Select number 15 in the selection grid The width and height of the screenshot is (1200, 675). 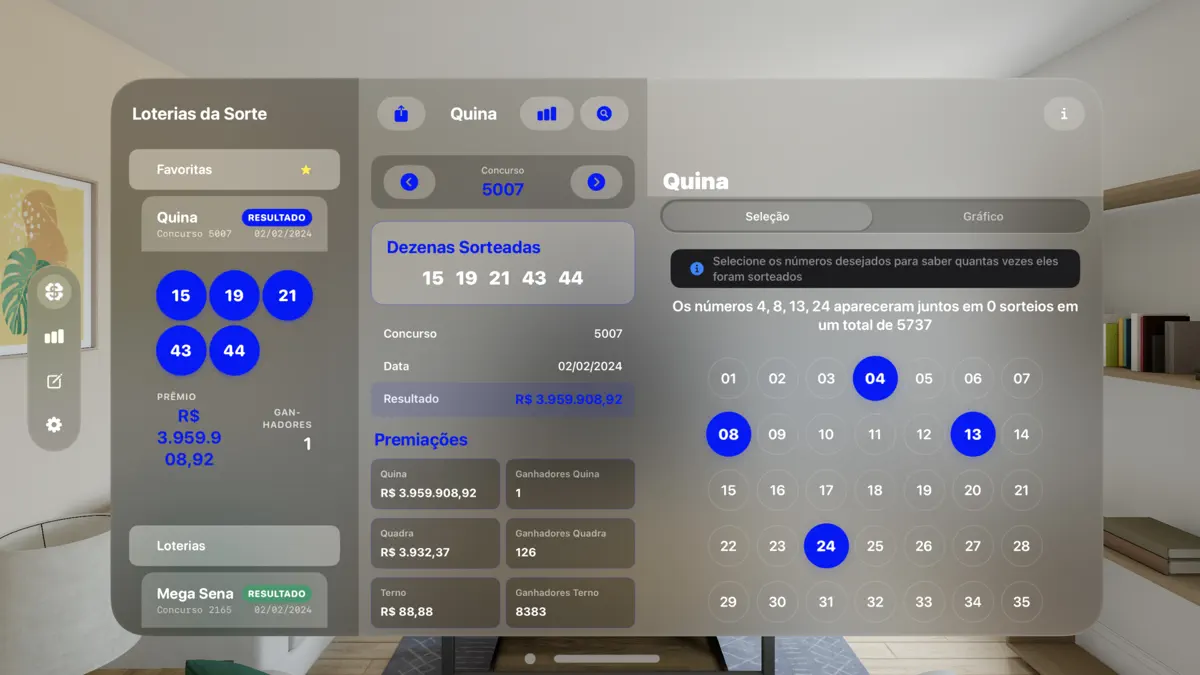[x=728, y=490]
